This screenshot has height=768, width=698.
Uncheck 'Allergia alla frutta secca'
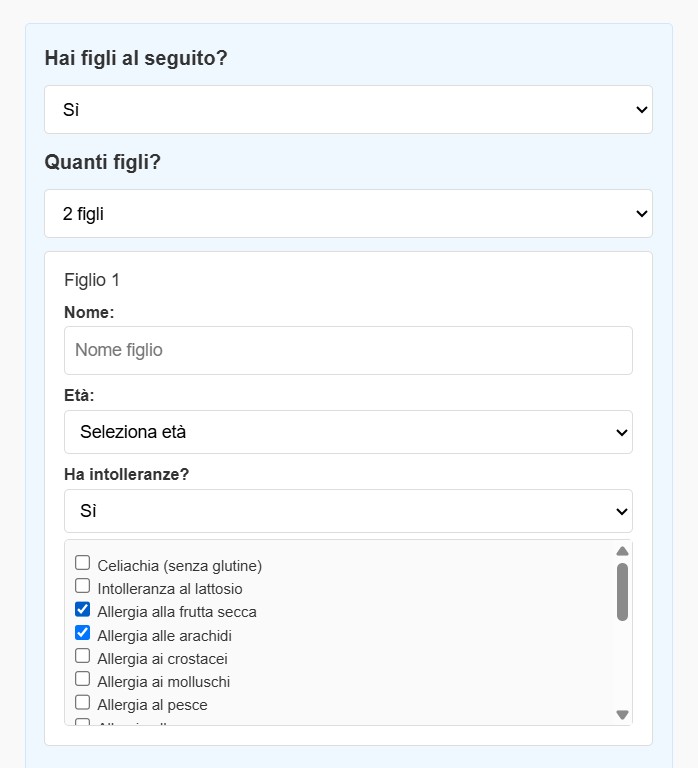pos(83,610)
